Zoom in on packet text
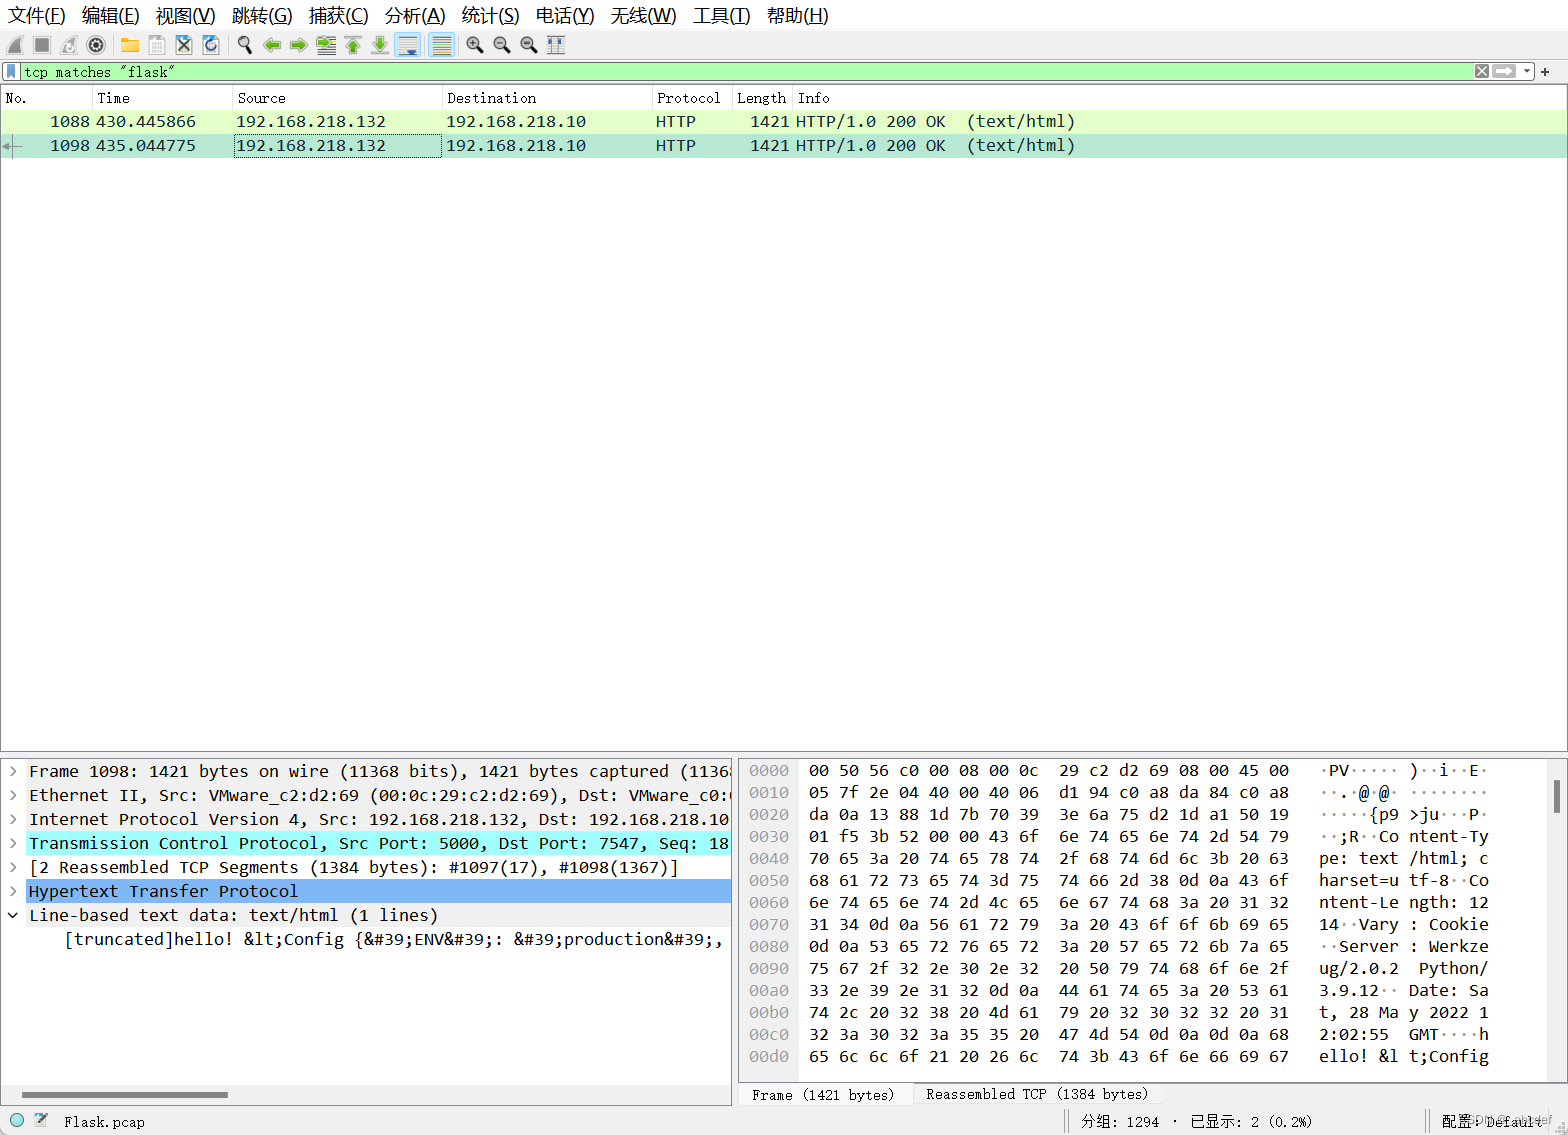 [475, 45]
